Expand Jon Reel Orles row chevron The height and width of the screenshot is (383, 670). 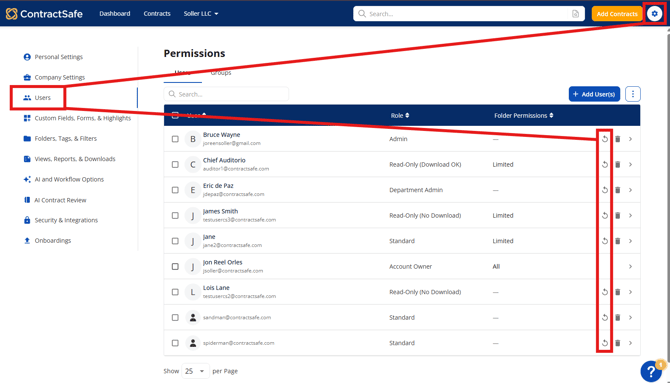tap(630, 266)
